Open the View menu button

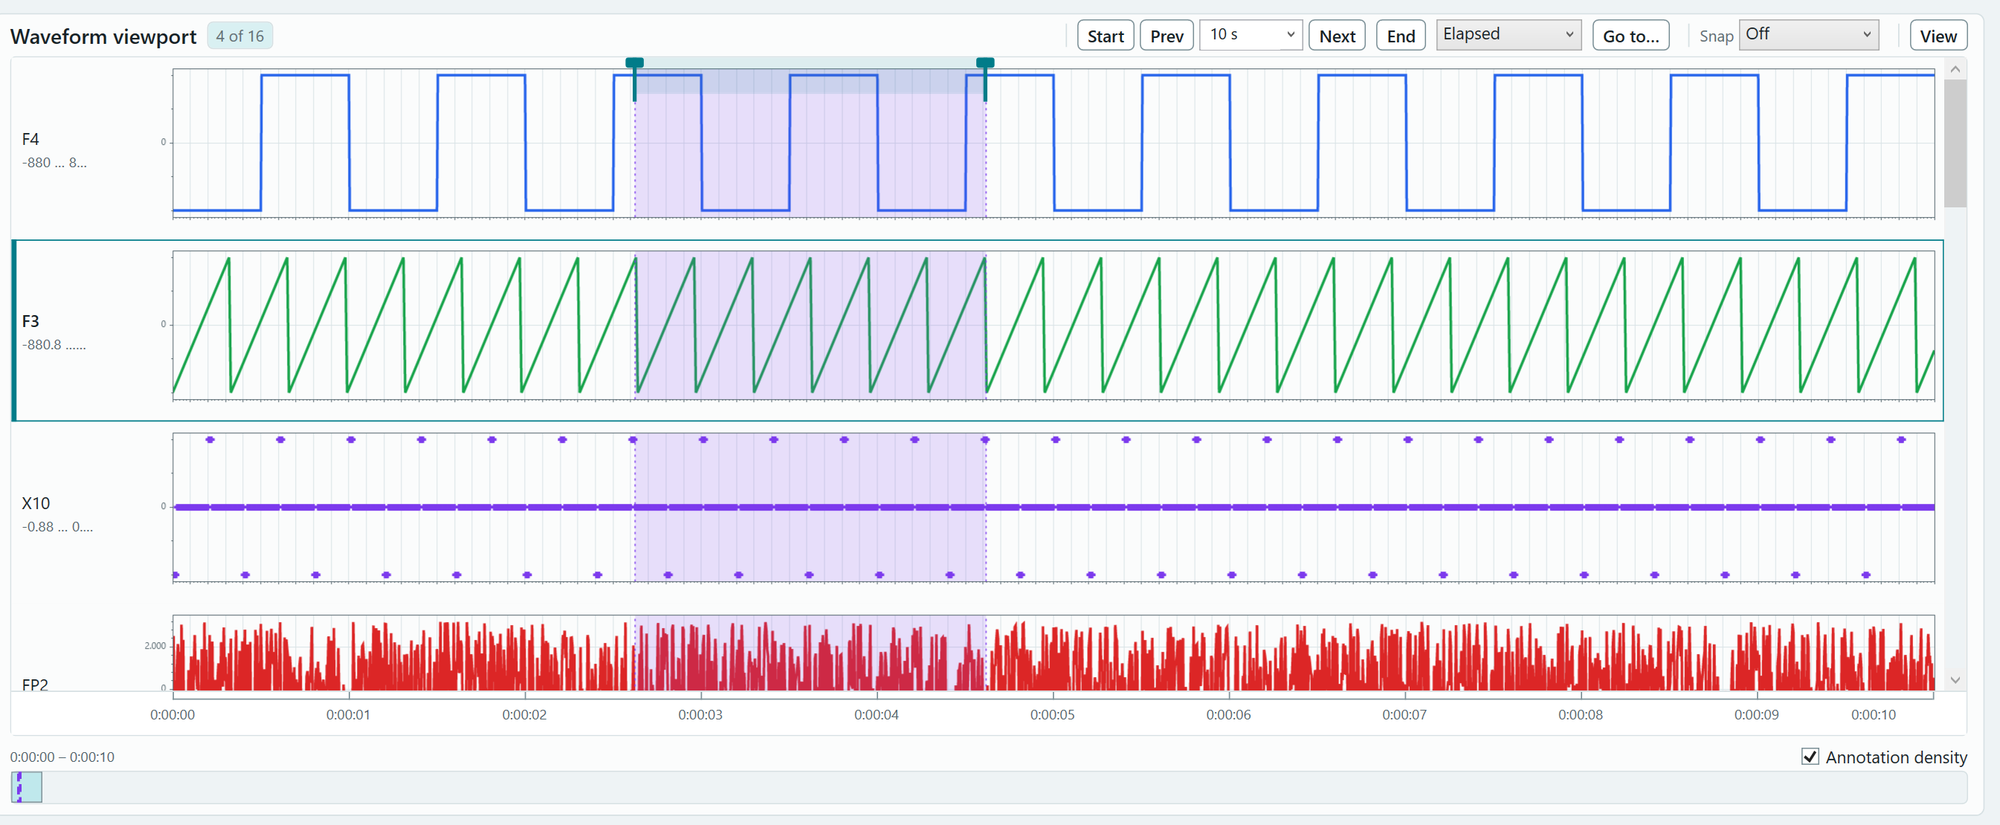pos(1938,36)
